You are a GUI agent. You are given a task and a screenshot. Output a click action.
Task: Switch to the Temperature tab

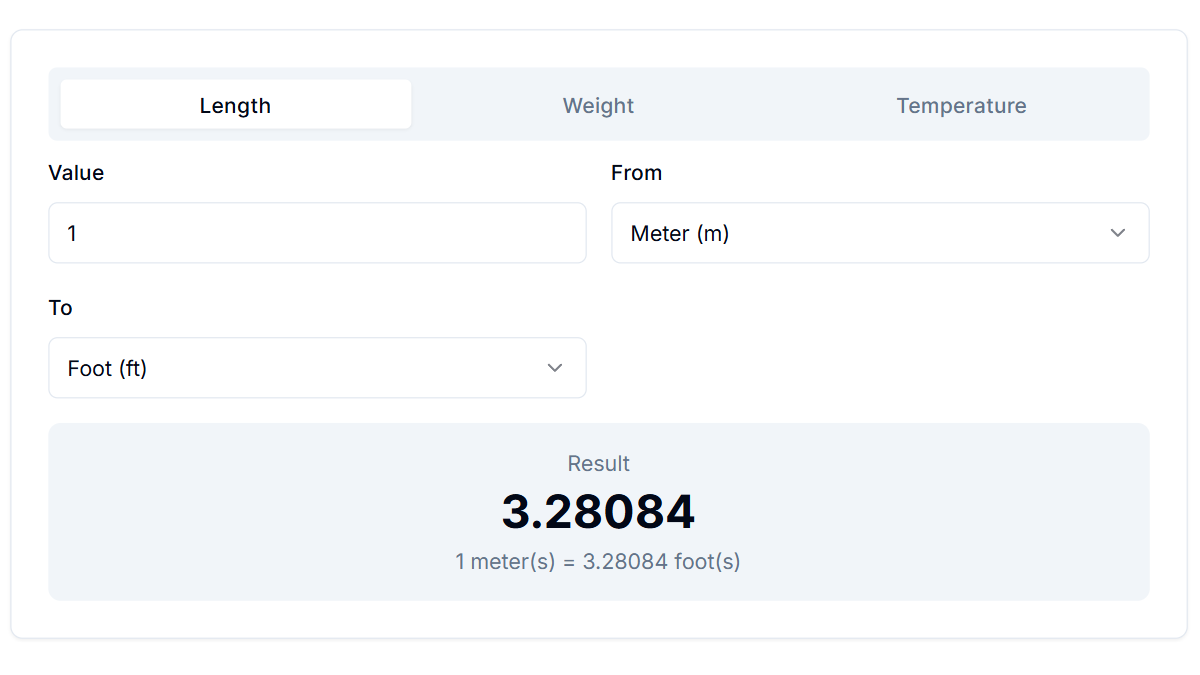pos(961,105)
